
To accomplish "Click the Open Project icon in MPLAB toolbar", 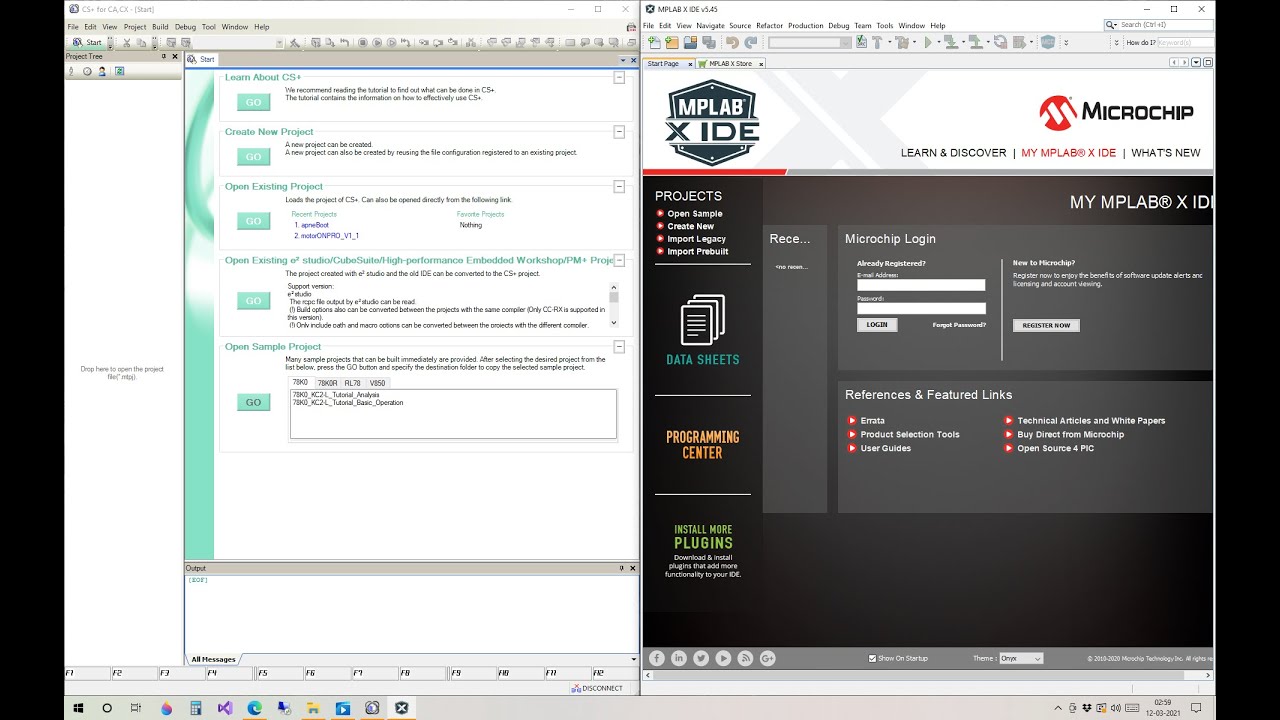I will point(691,43).
